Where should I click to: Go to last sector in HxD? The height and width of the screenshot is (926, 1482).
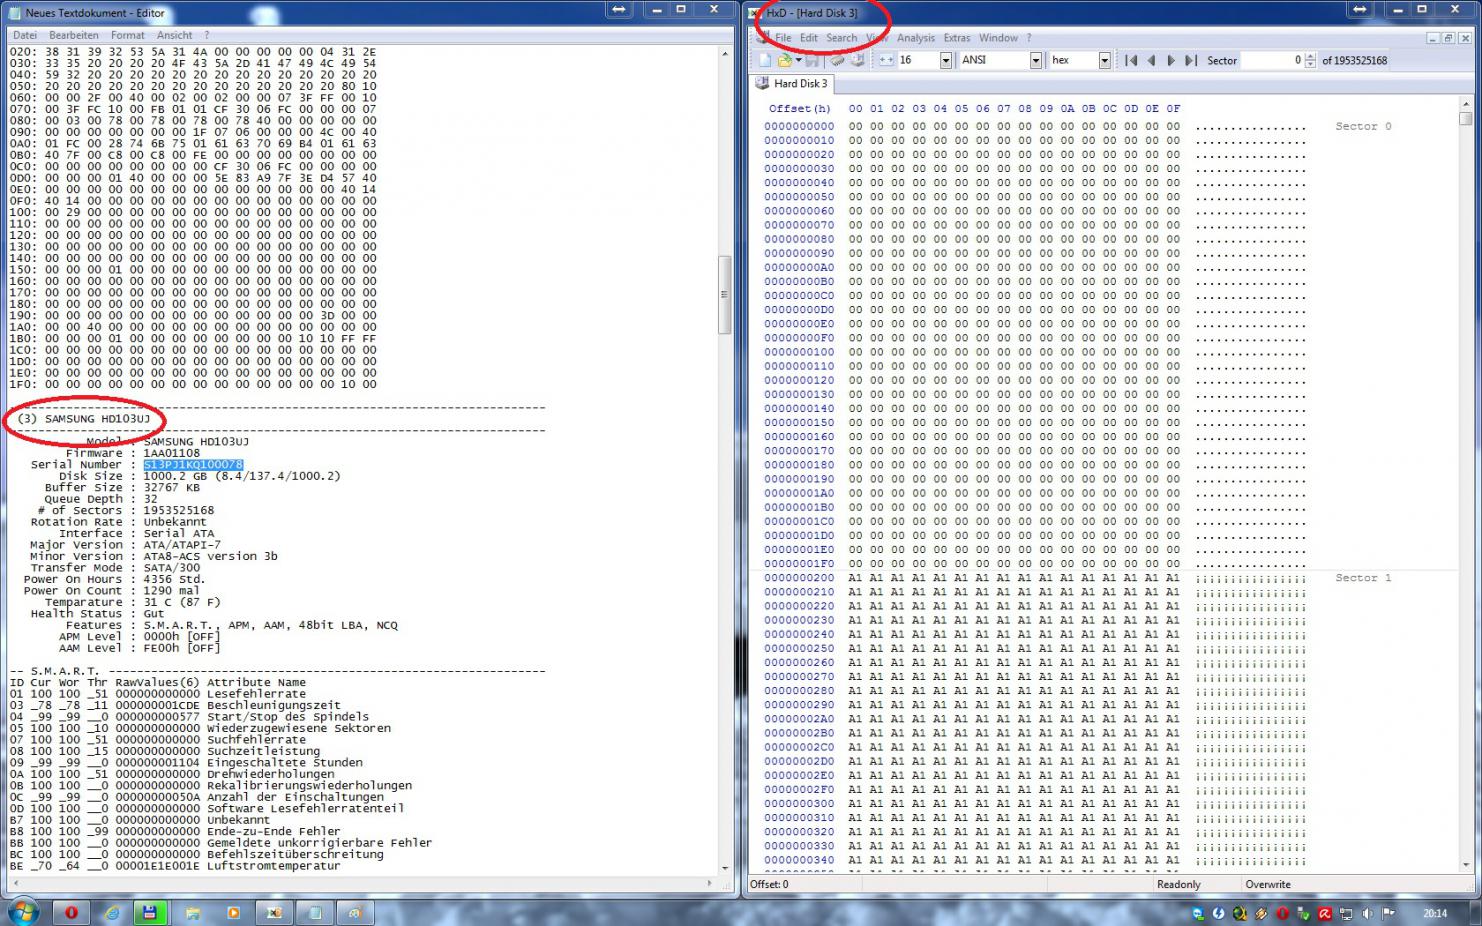tap(1191, 60)
